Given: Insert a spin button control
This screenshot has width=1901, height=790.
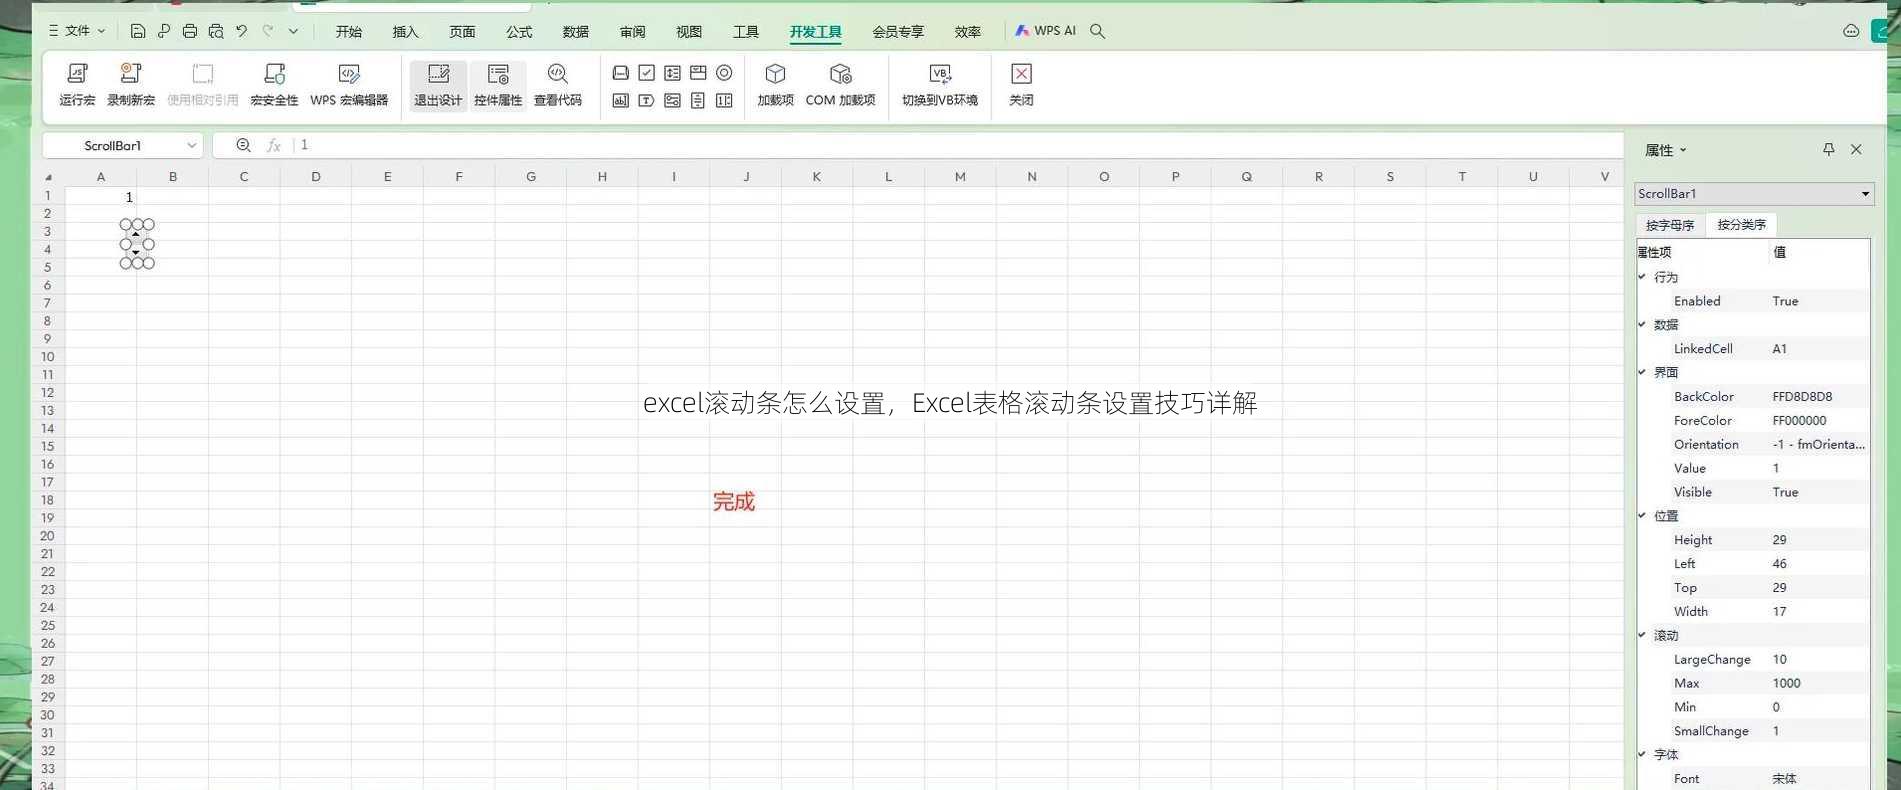Looking at the screenshot, I should (x=724, y=100).
